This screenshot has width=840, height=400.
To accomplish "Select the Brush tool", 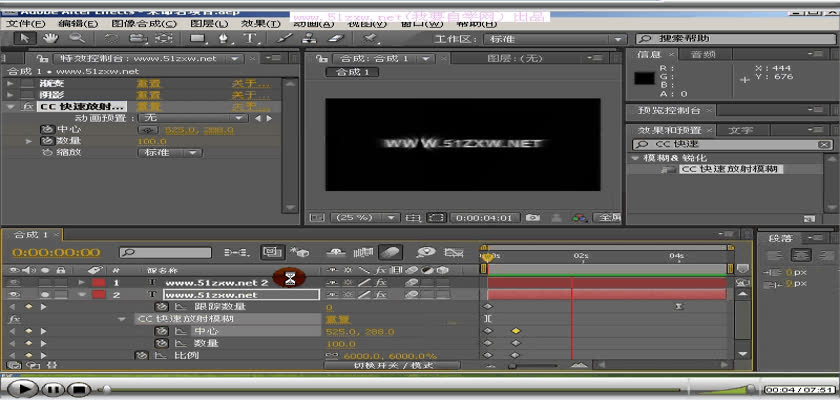I will (284, 39).
